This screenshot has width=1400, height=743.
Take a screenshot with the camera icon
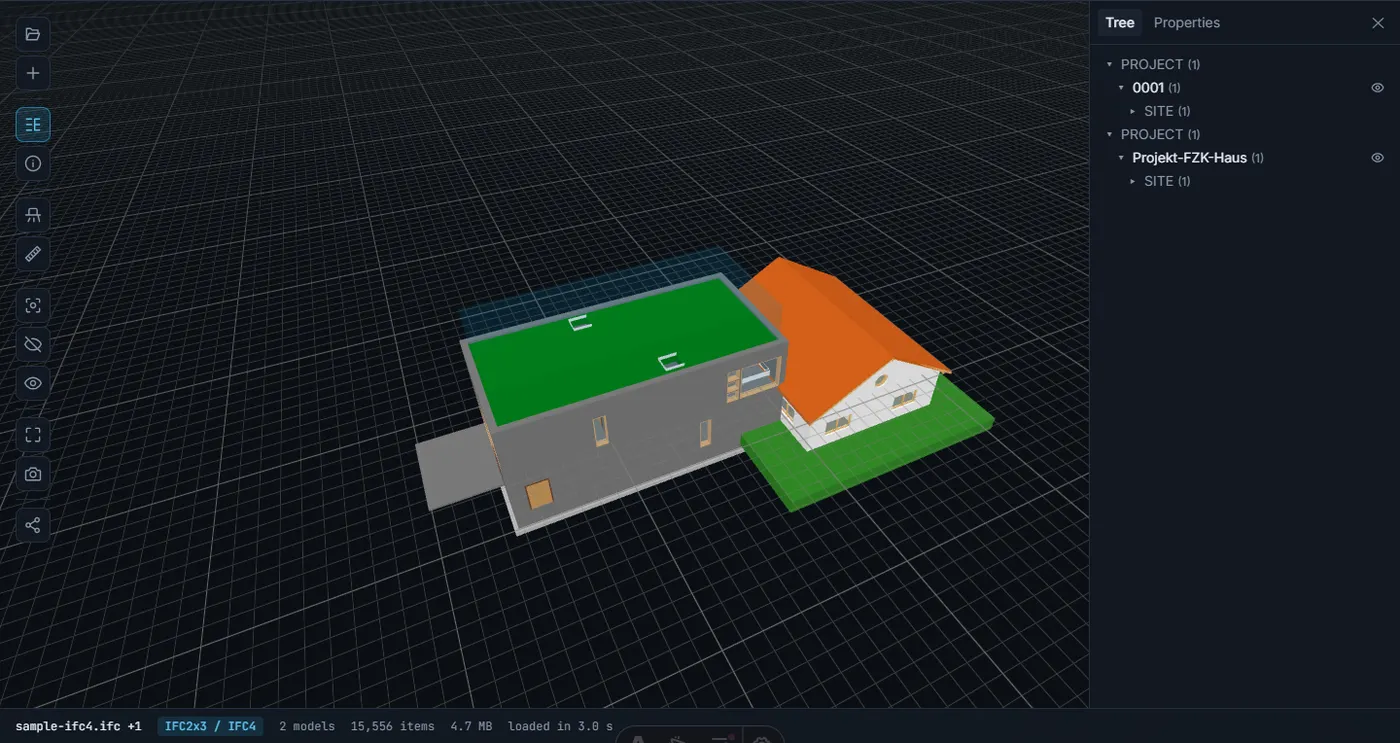tap(33, 474)
